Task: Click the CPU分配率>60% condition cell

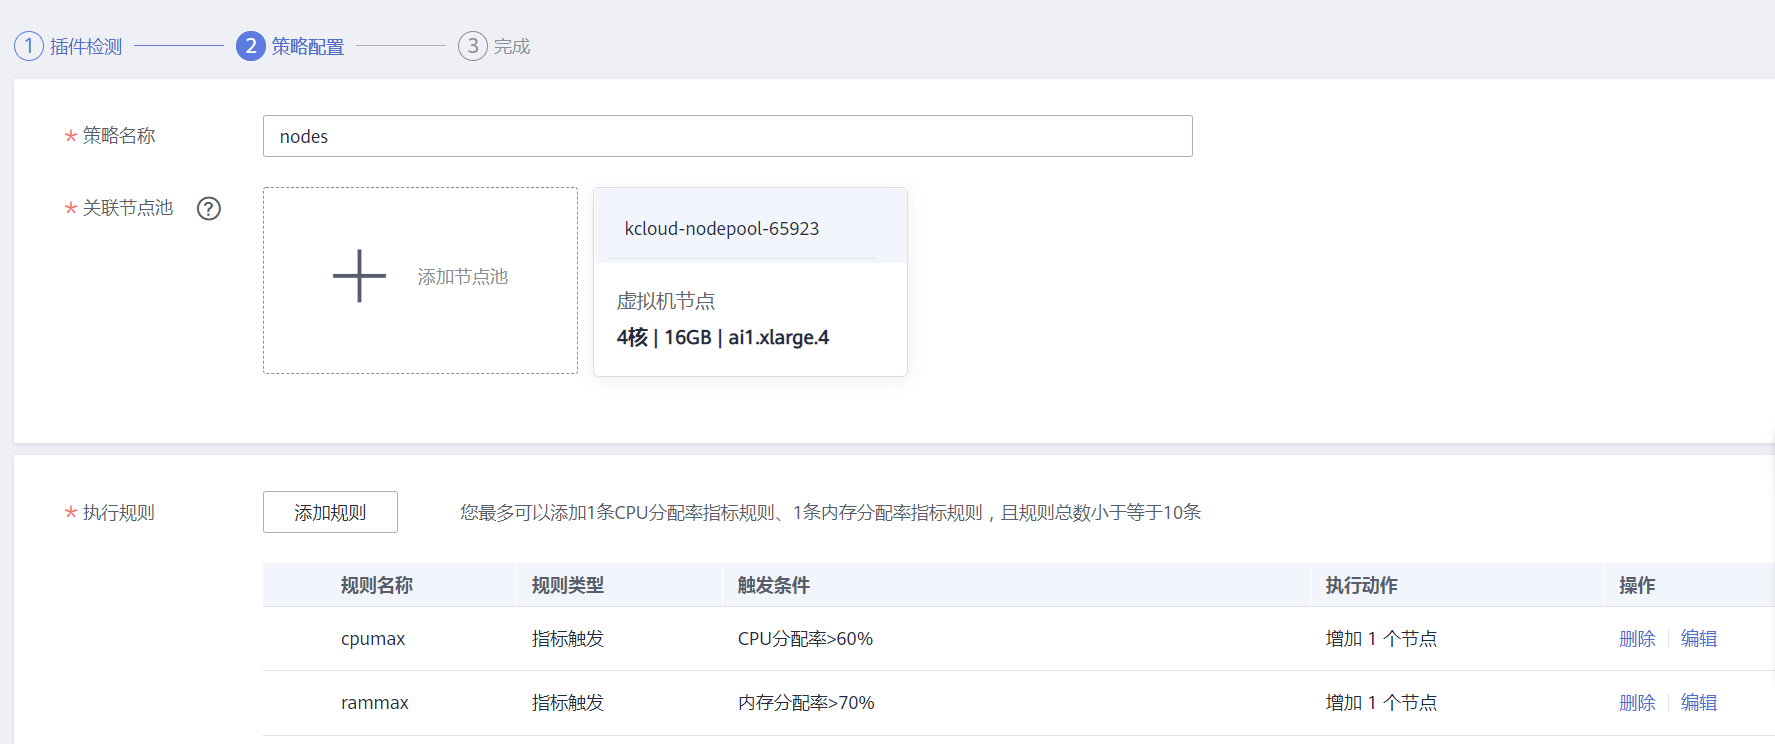Action: tap(805, 639)
